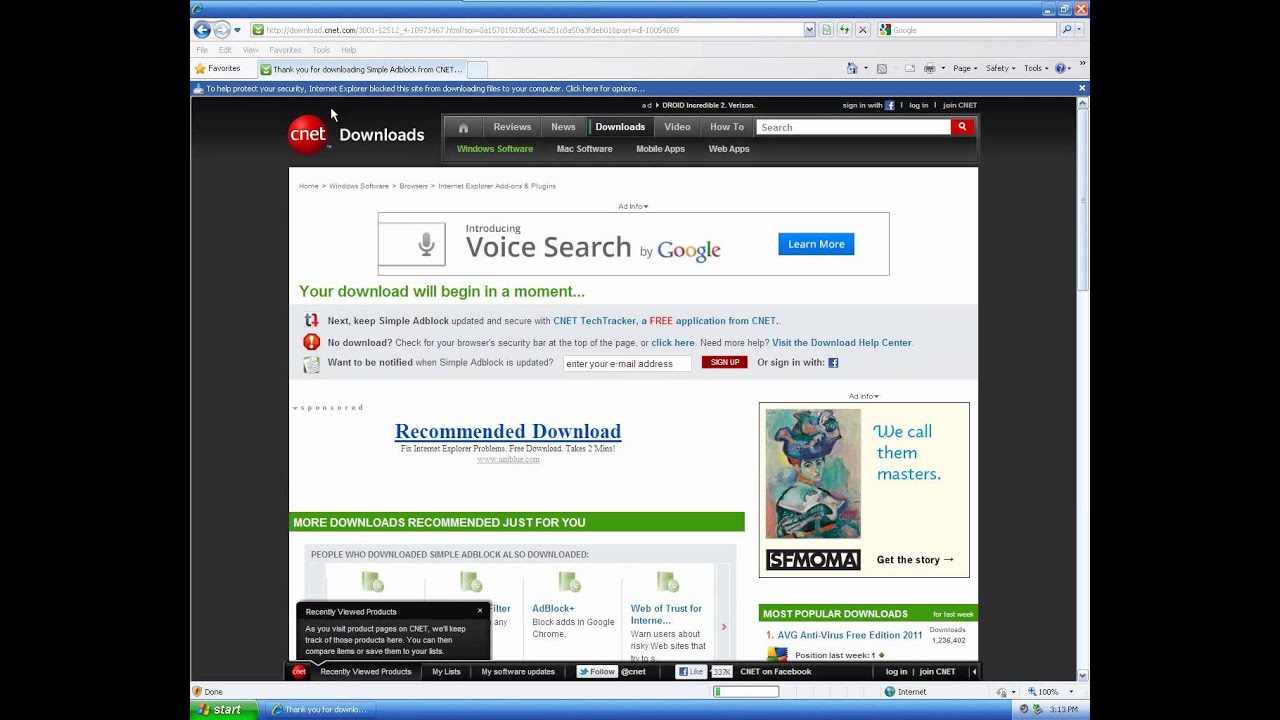1280x720 pixels.
Task: Open the search provider dropdown arrow
Action: click(1078, 30)
